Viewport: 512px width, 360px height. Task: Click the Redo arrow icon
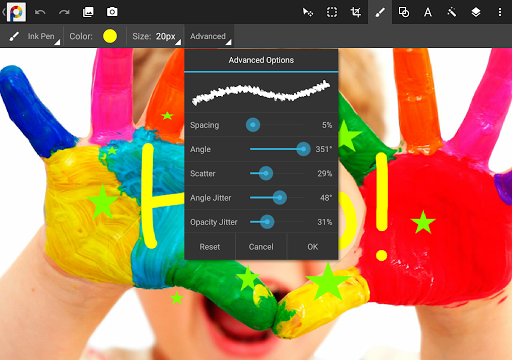tap(64, 12)
